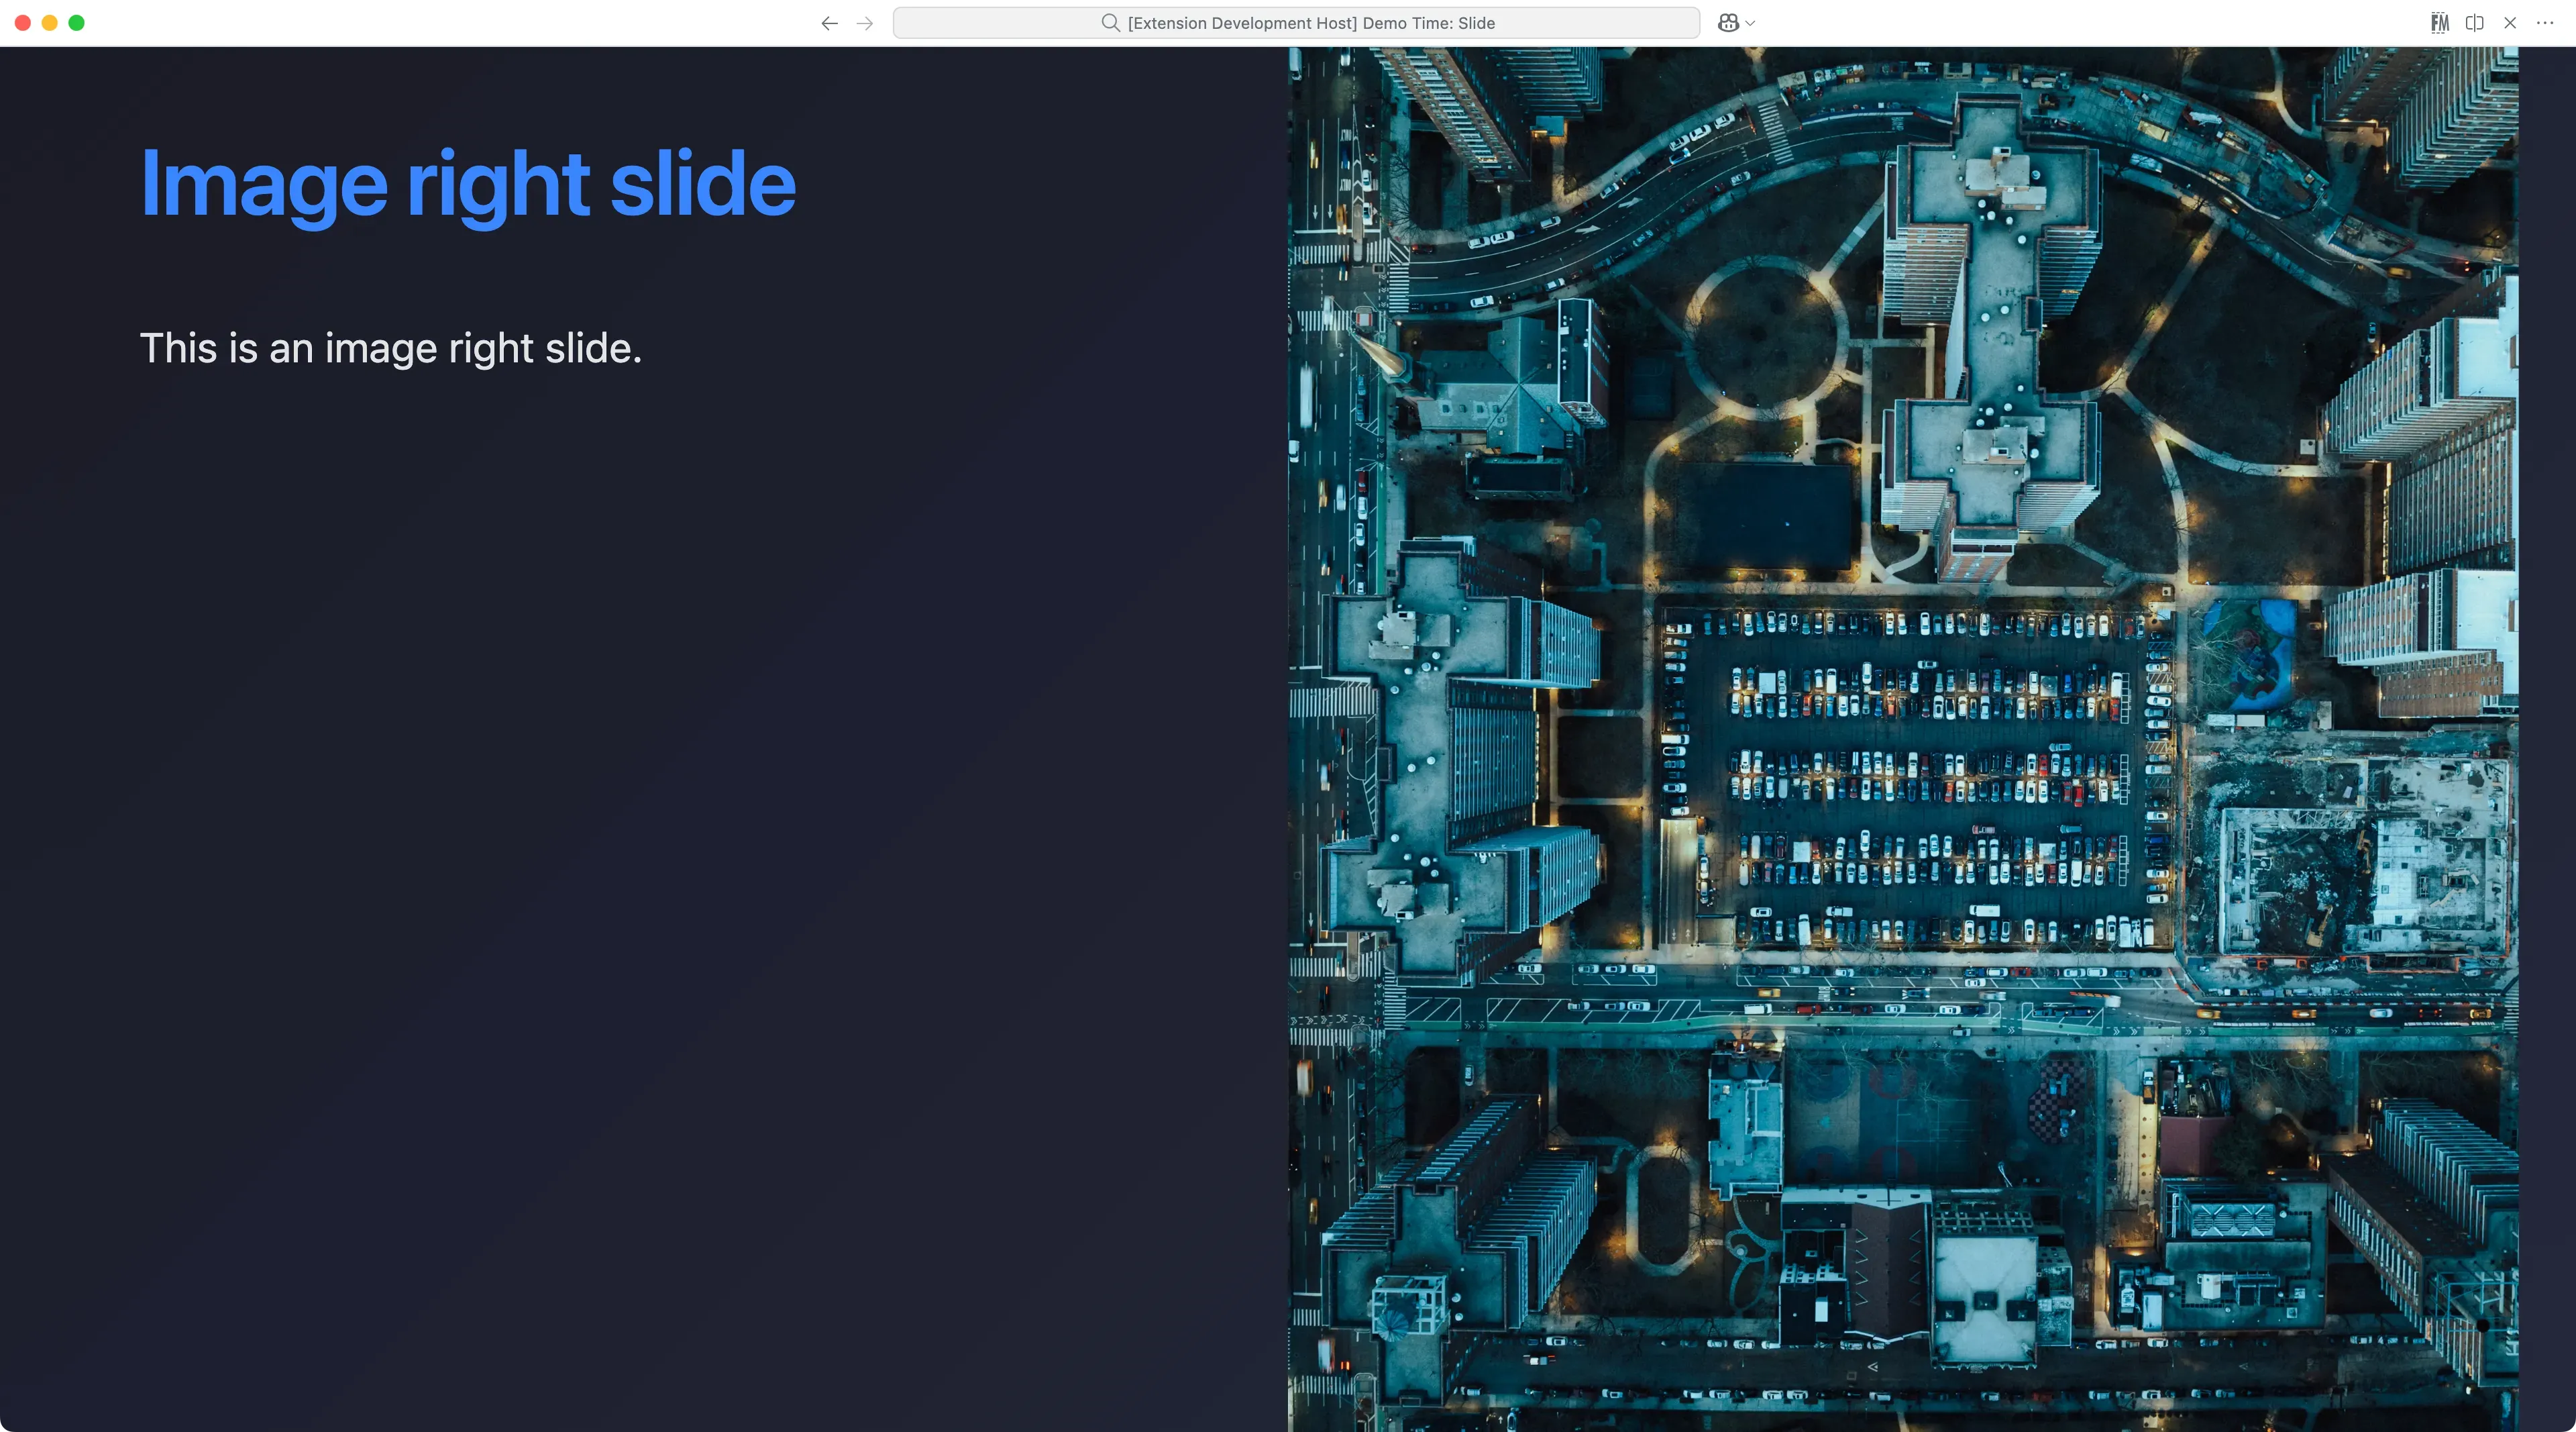Go back with the left arrow

(829, 23)
